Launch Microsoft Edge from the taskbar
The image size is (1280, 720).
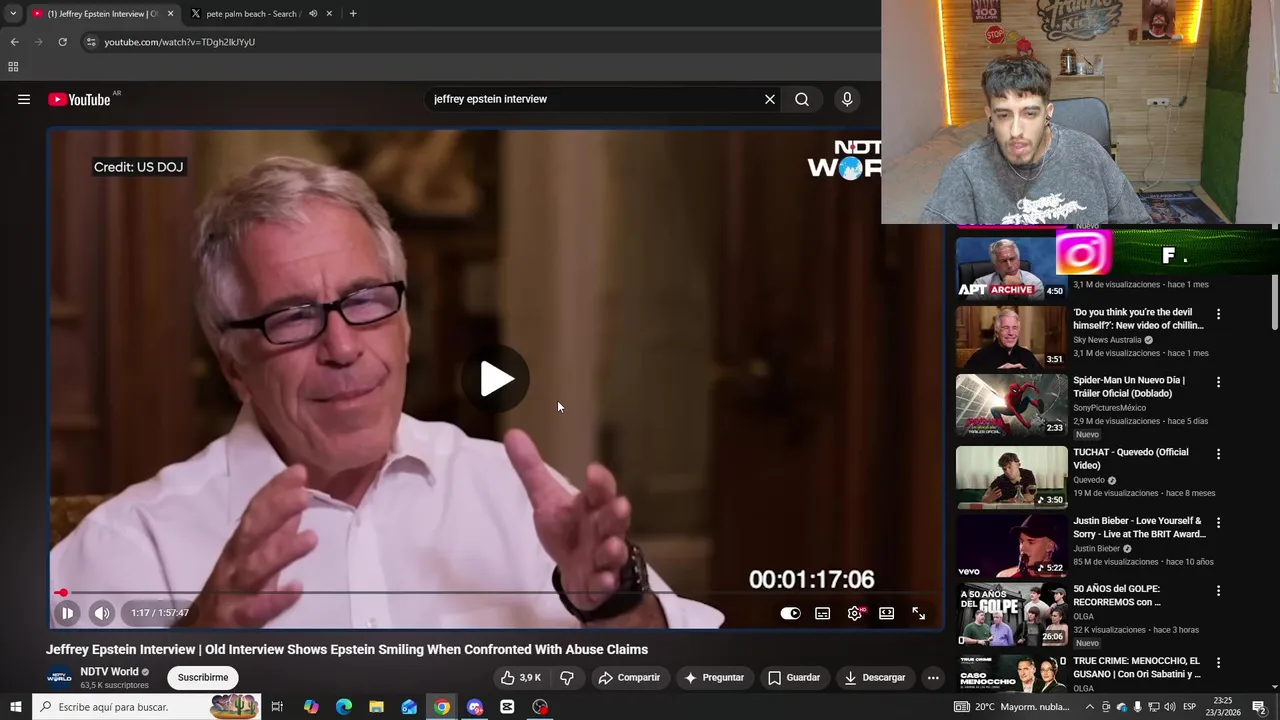click(344, 707)
